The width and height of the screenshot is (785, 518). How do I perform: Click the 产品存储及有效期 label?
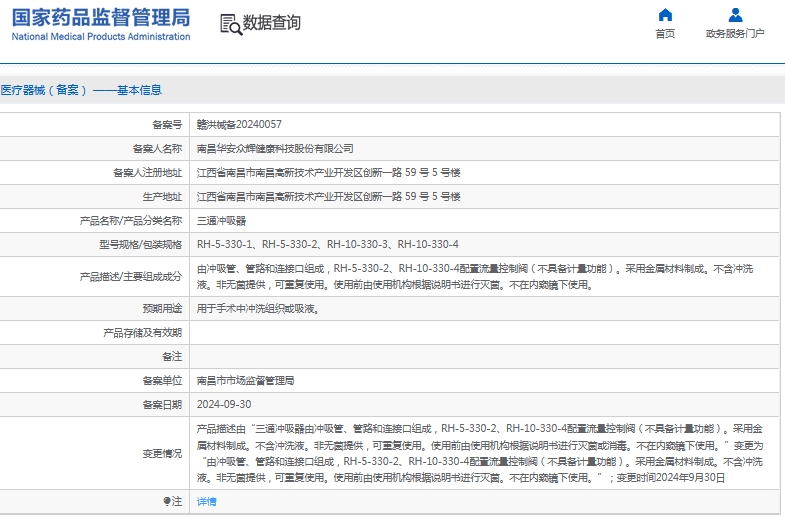pos(143,333)
